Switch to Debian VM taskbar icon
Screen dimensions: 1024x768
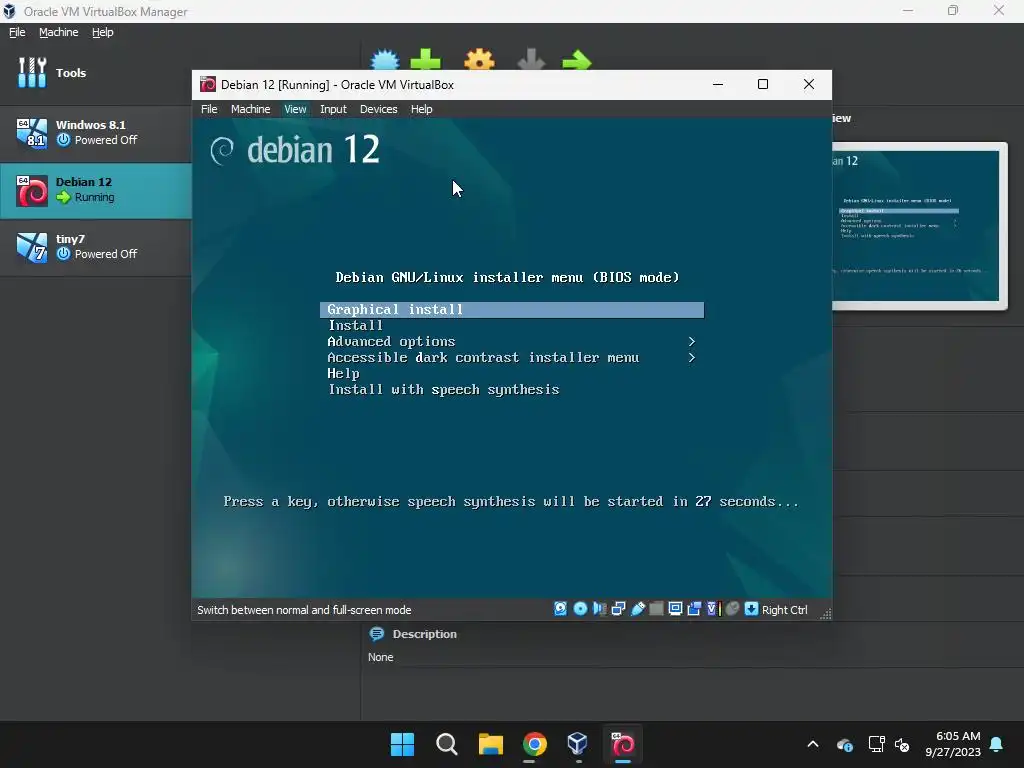click(x=622, y=744)
